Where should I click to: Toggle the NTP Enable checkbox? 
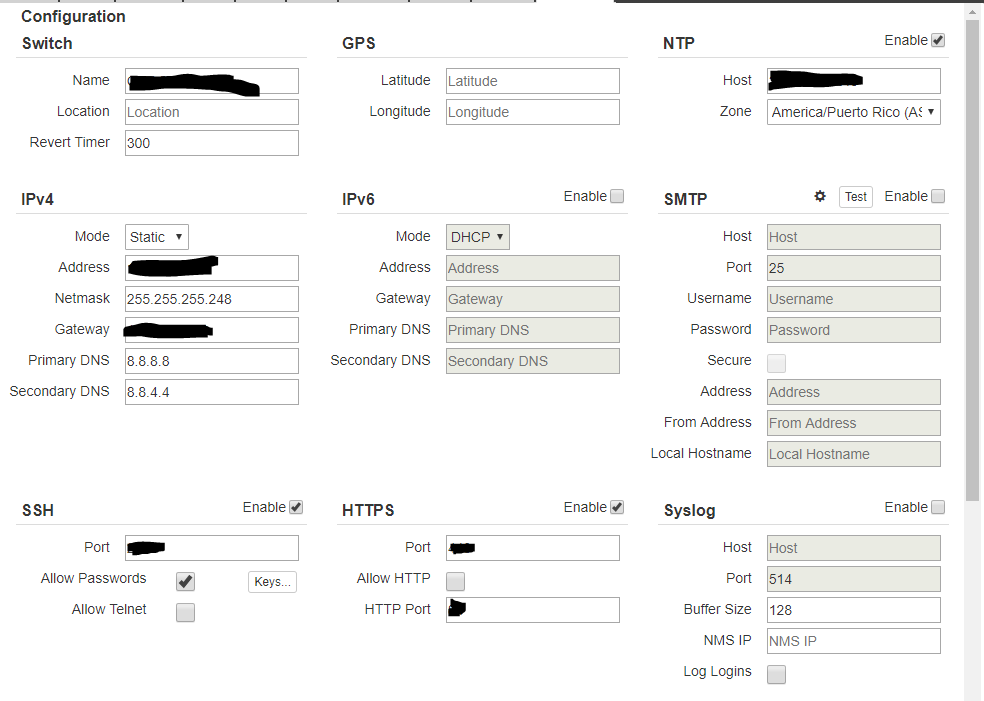click(937, 41)
